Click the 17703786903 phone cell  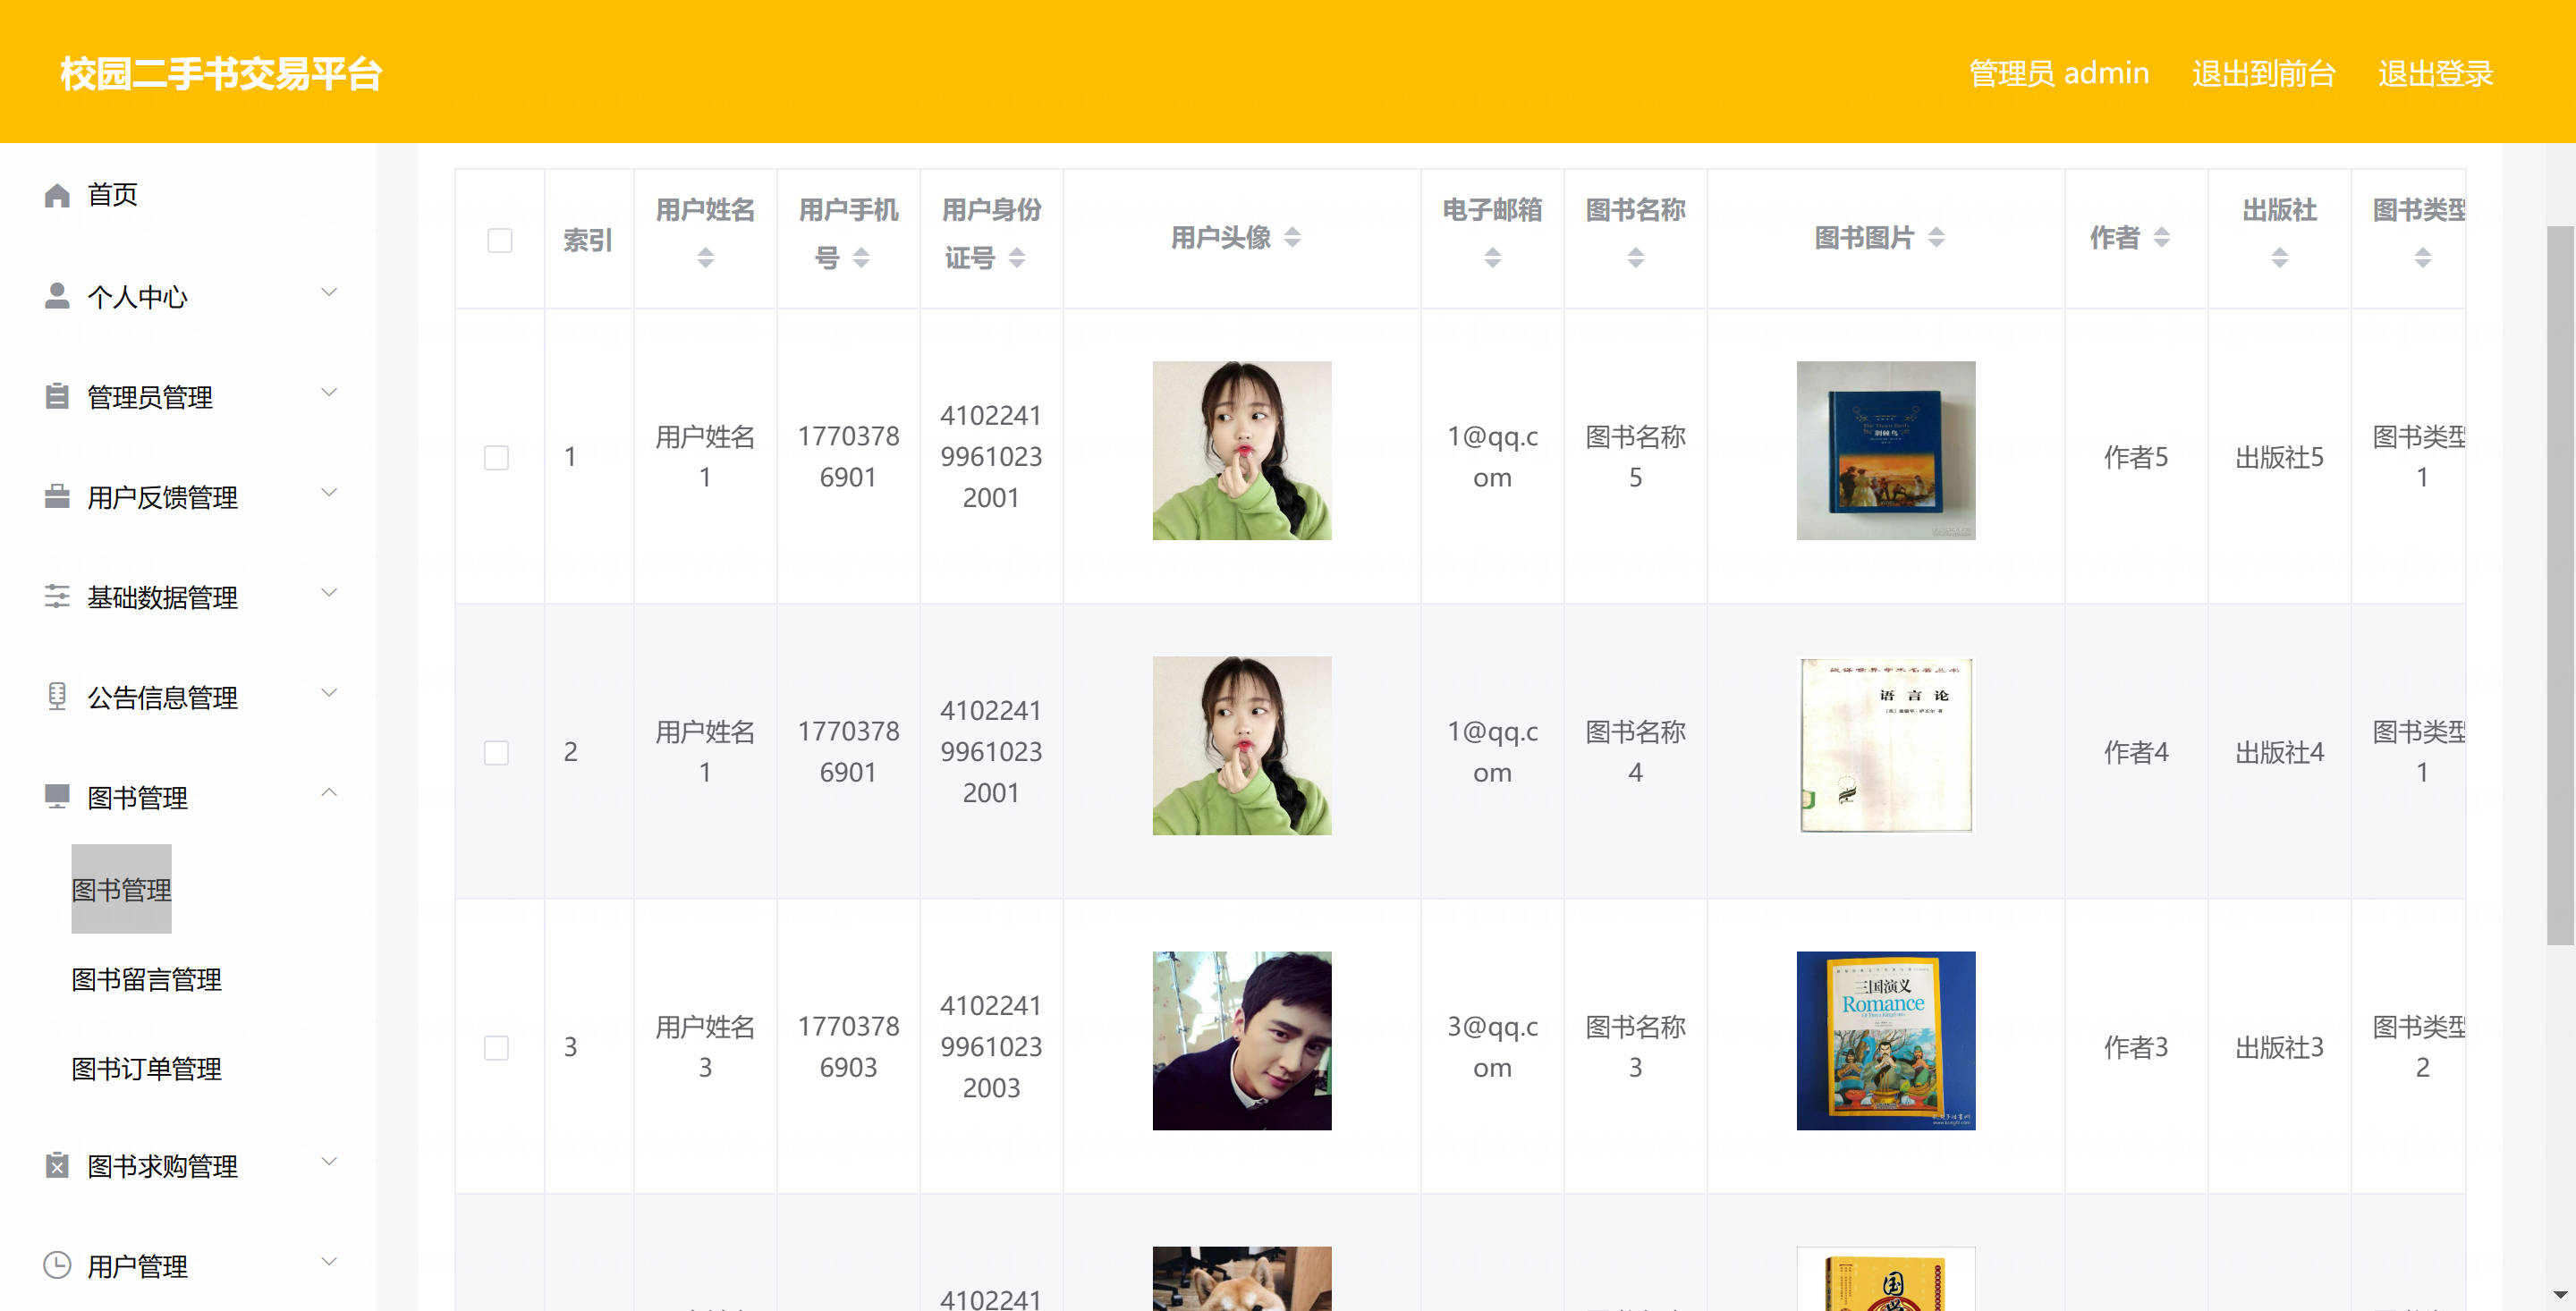[x=848, y=1047]
